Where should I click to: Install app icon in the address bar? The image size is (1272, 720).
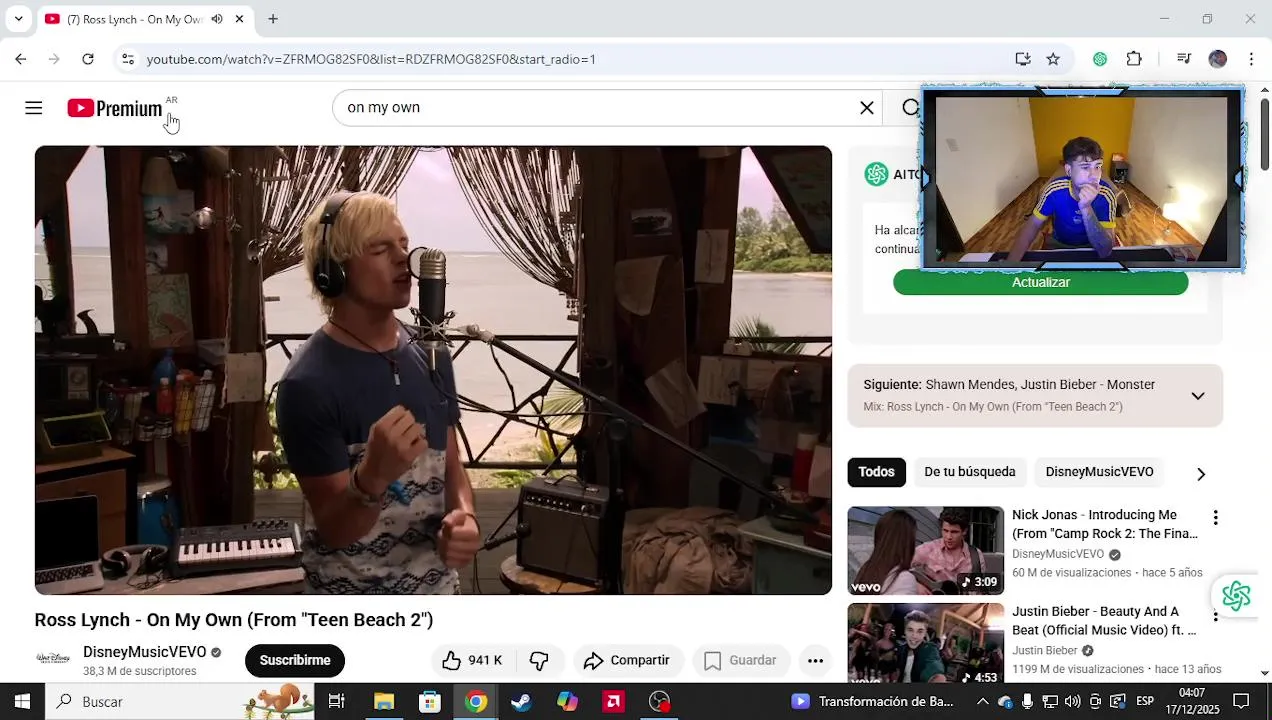(1022, 59)
